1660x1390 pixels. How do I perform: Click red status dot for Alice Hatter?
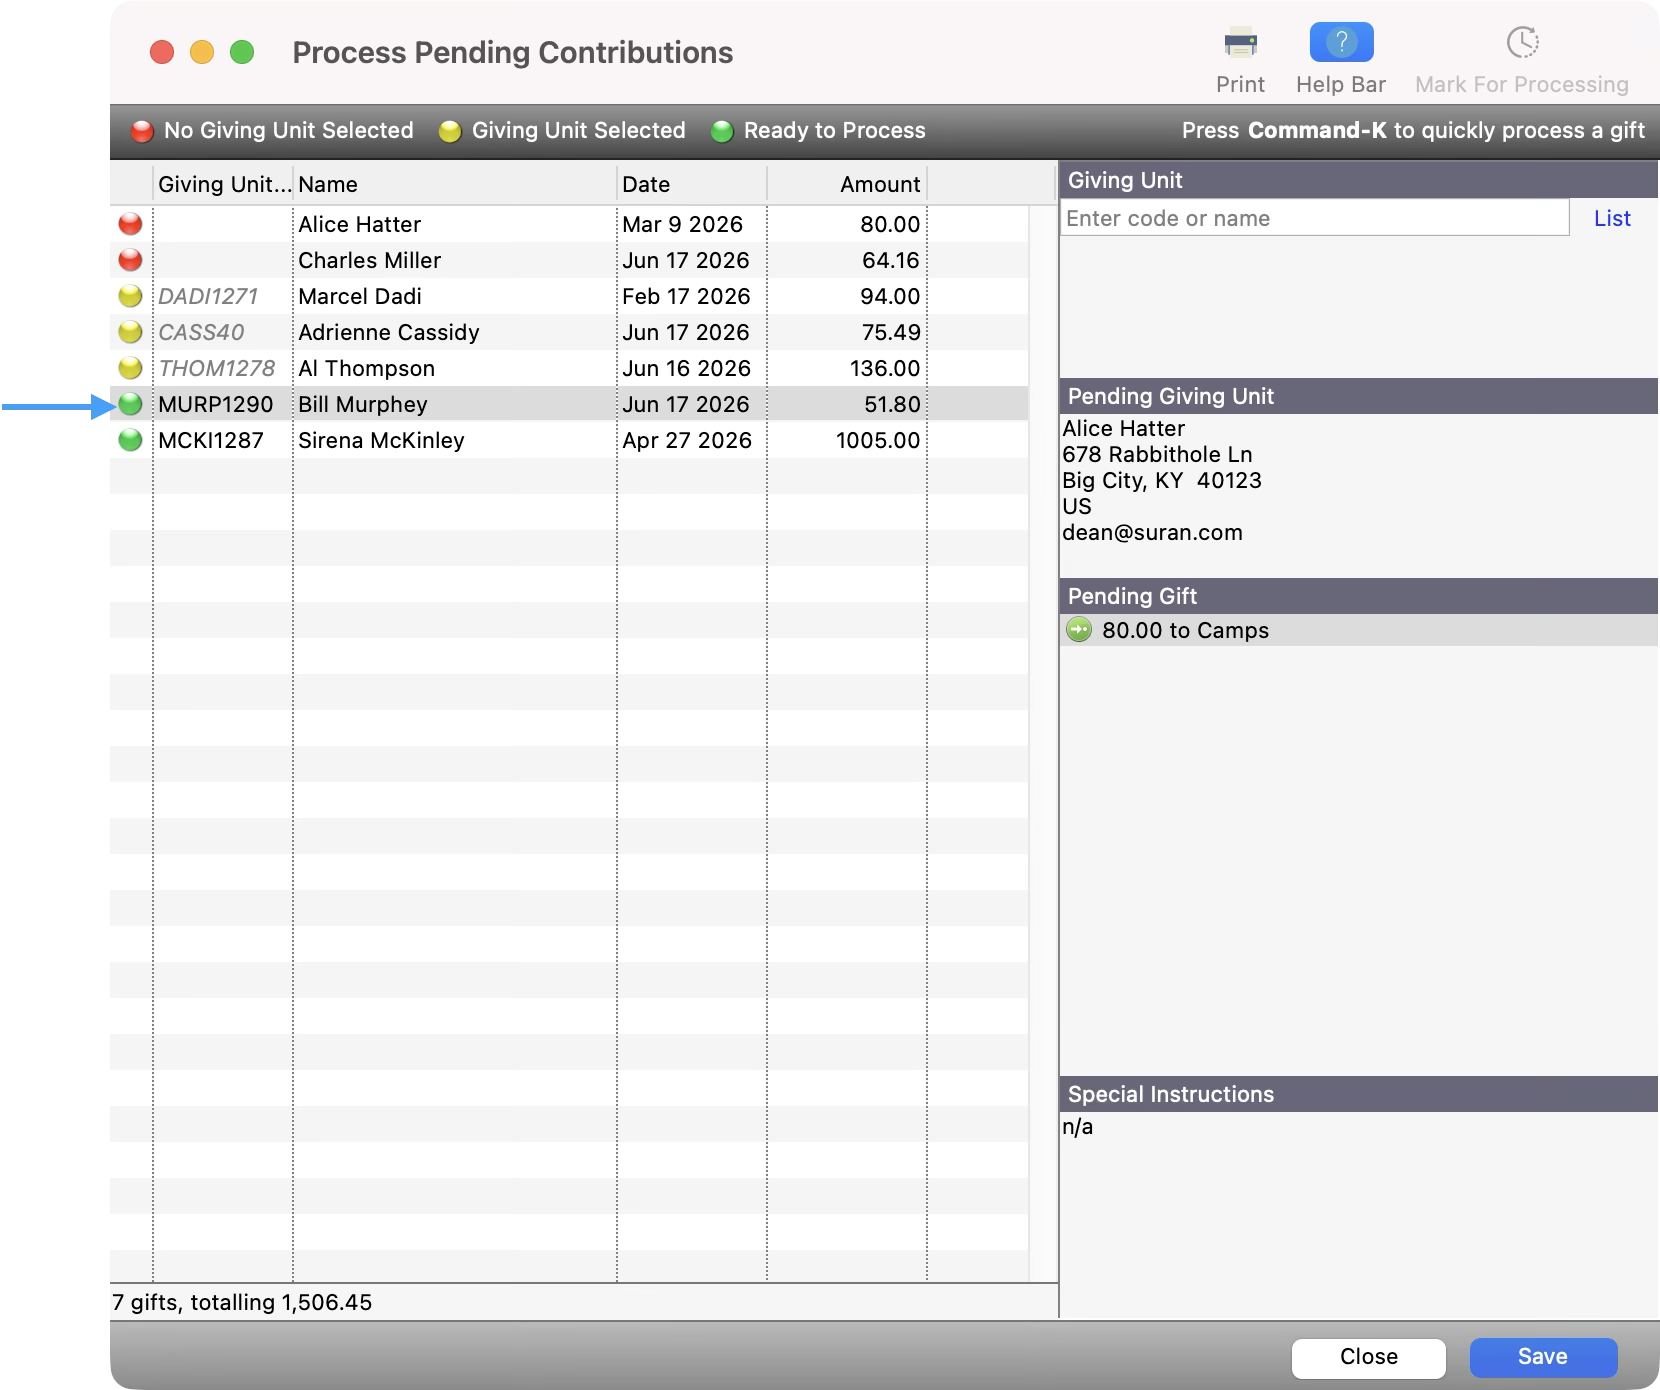click(130, 224)
